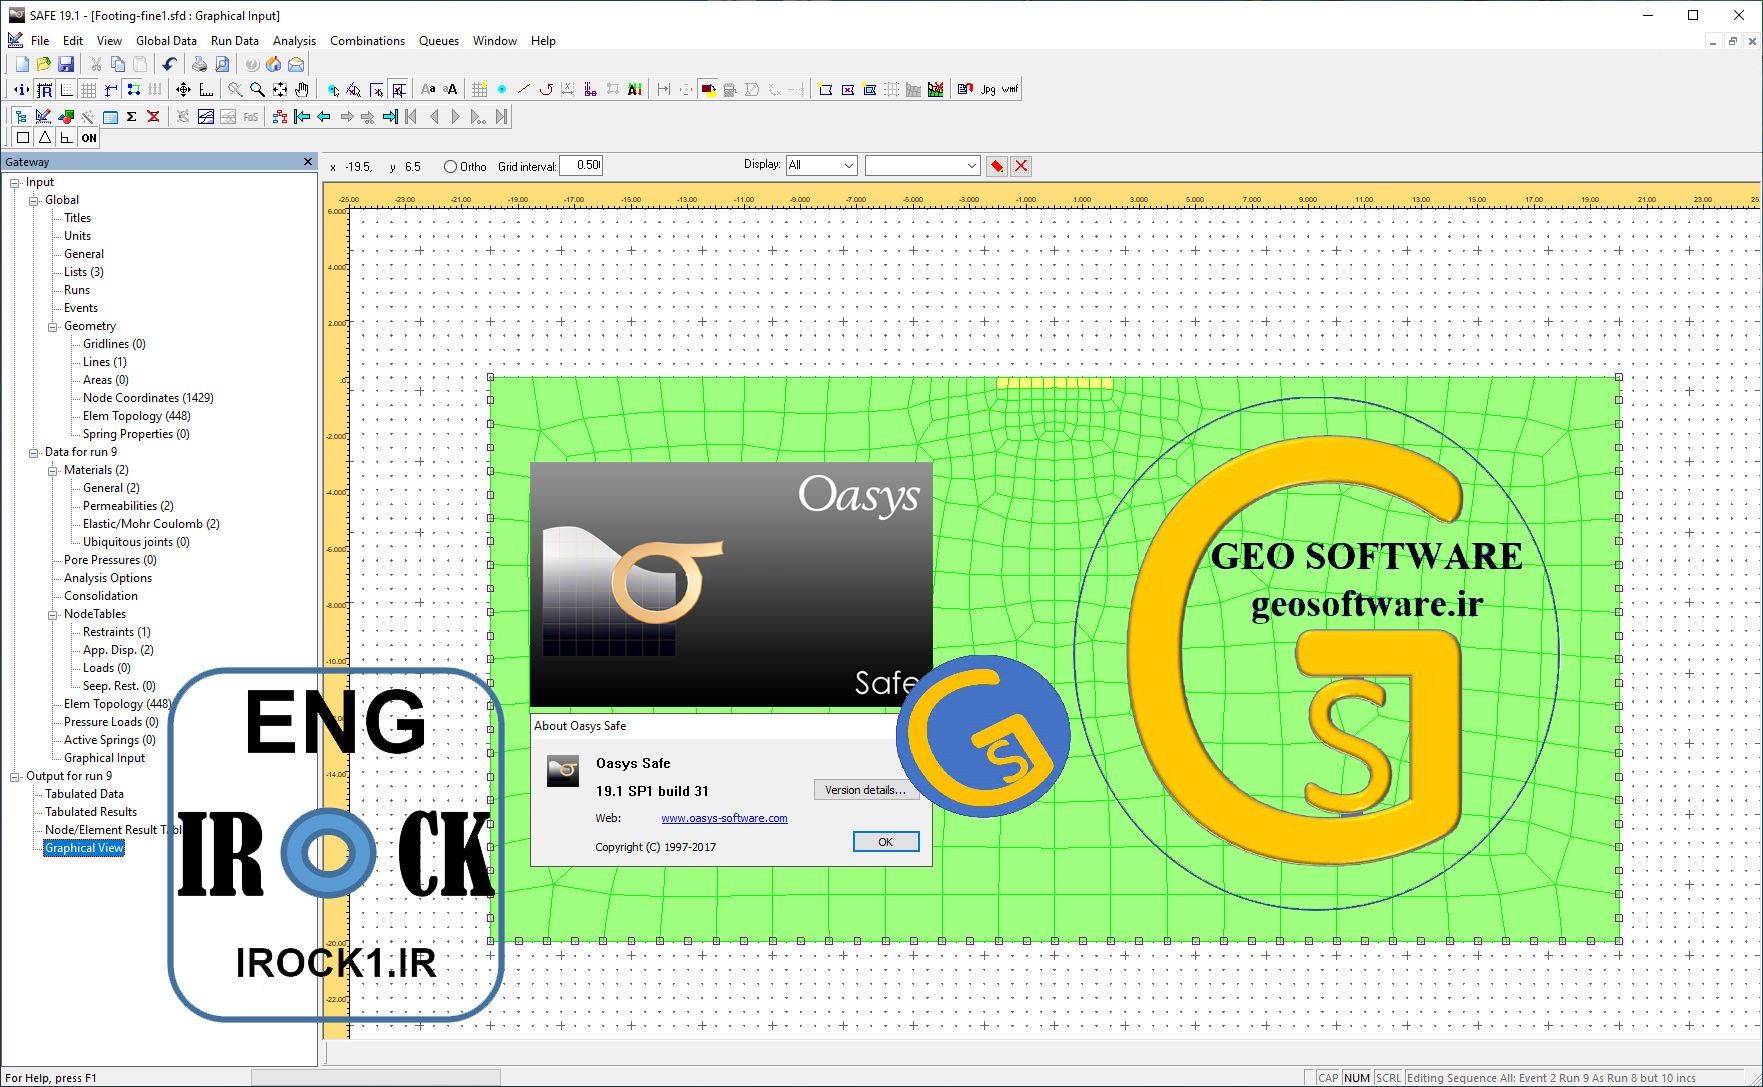Click the yellow footing elements in mesh
This screenshot has width=1763, height=1087.
point(1054,383)
